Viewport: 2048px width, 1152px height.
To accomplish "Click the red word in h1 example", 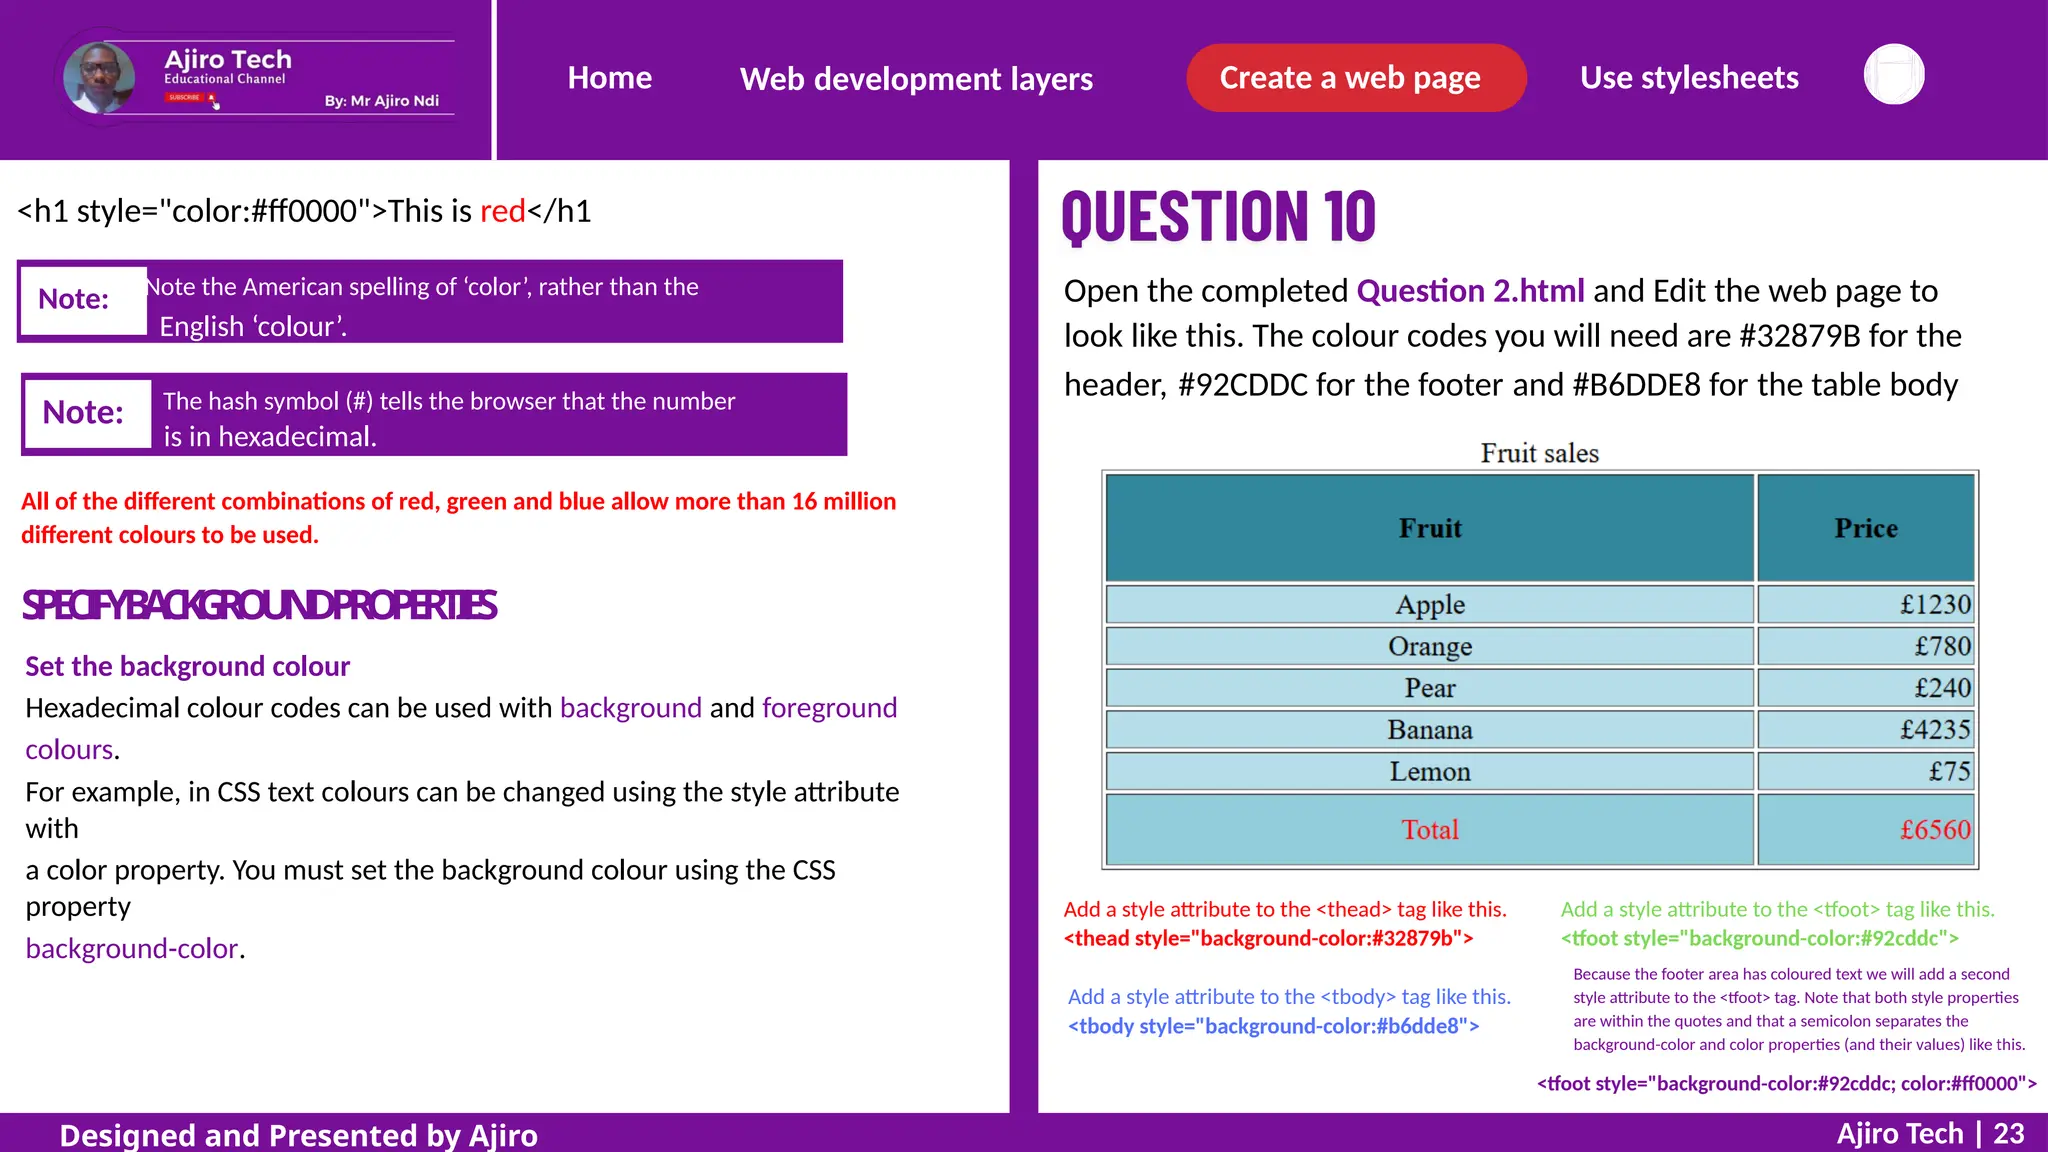I will click(502, 211).
